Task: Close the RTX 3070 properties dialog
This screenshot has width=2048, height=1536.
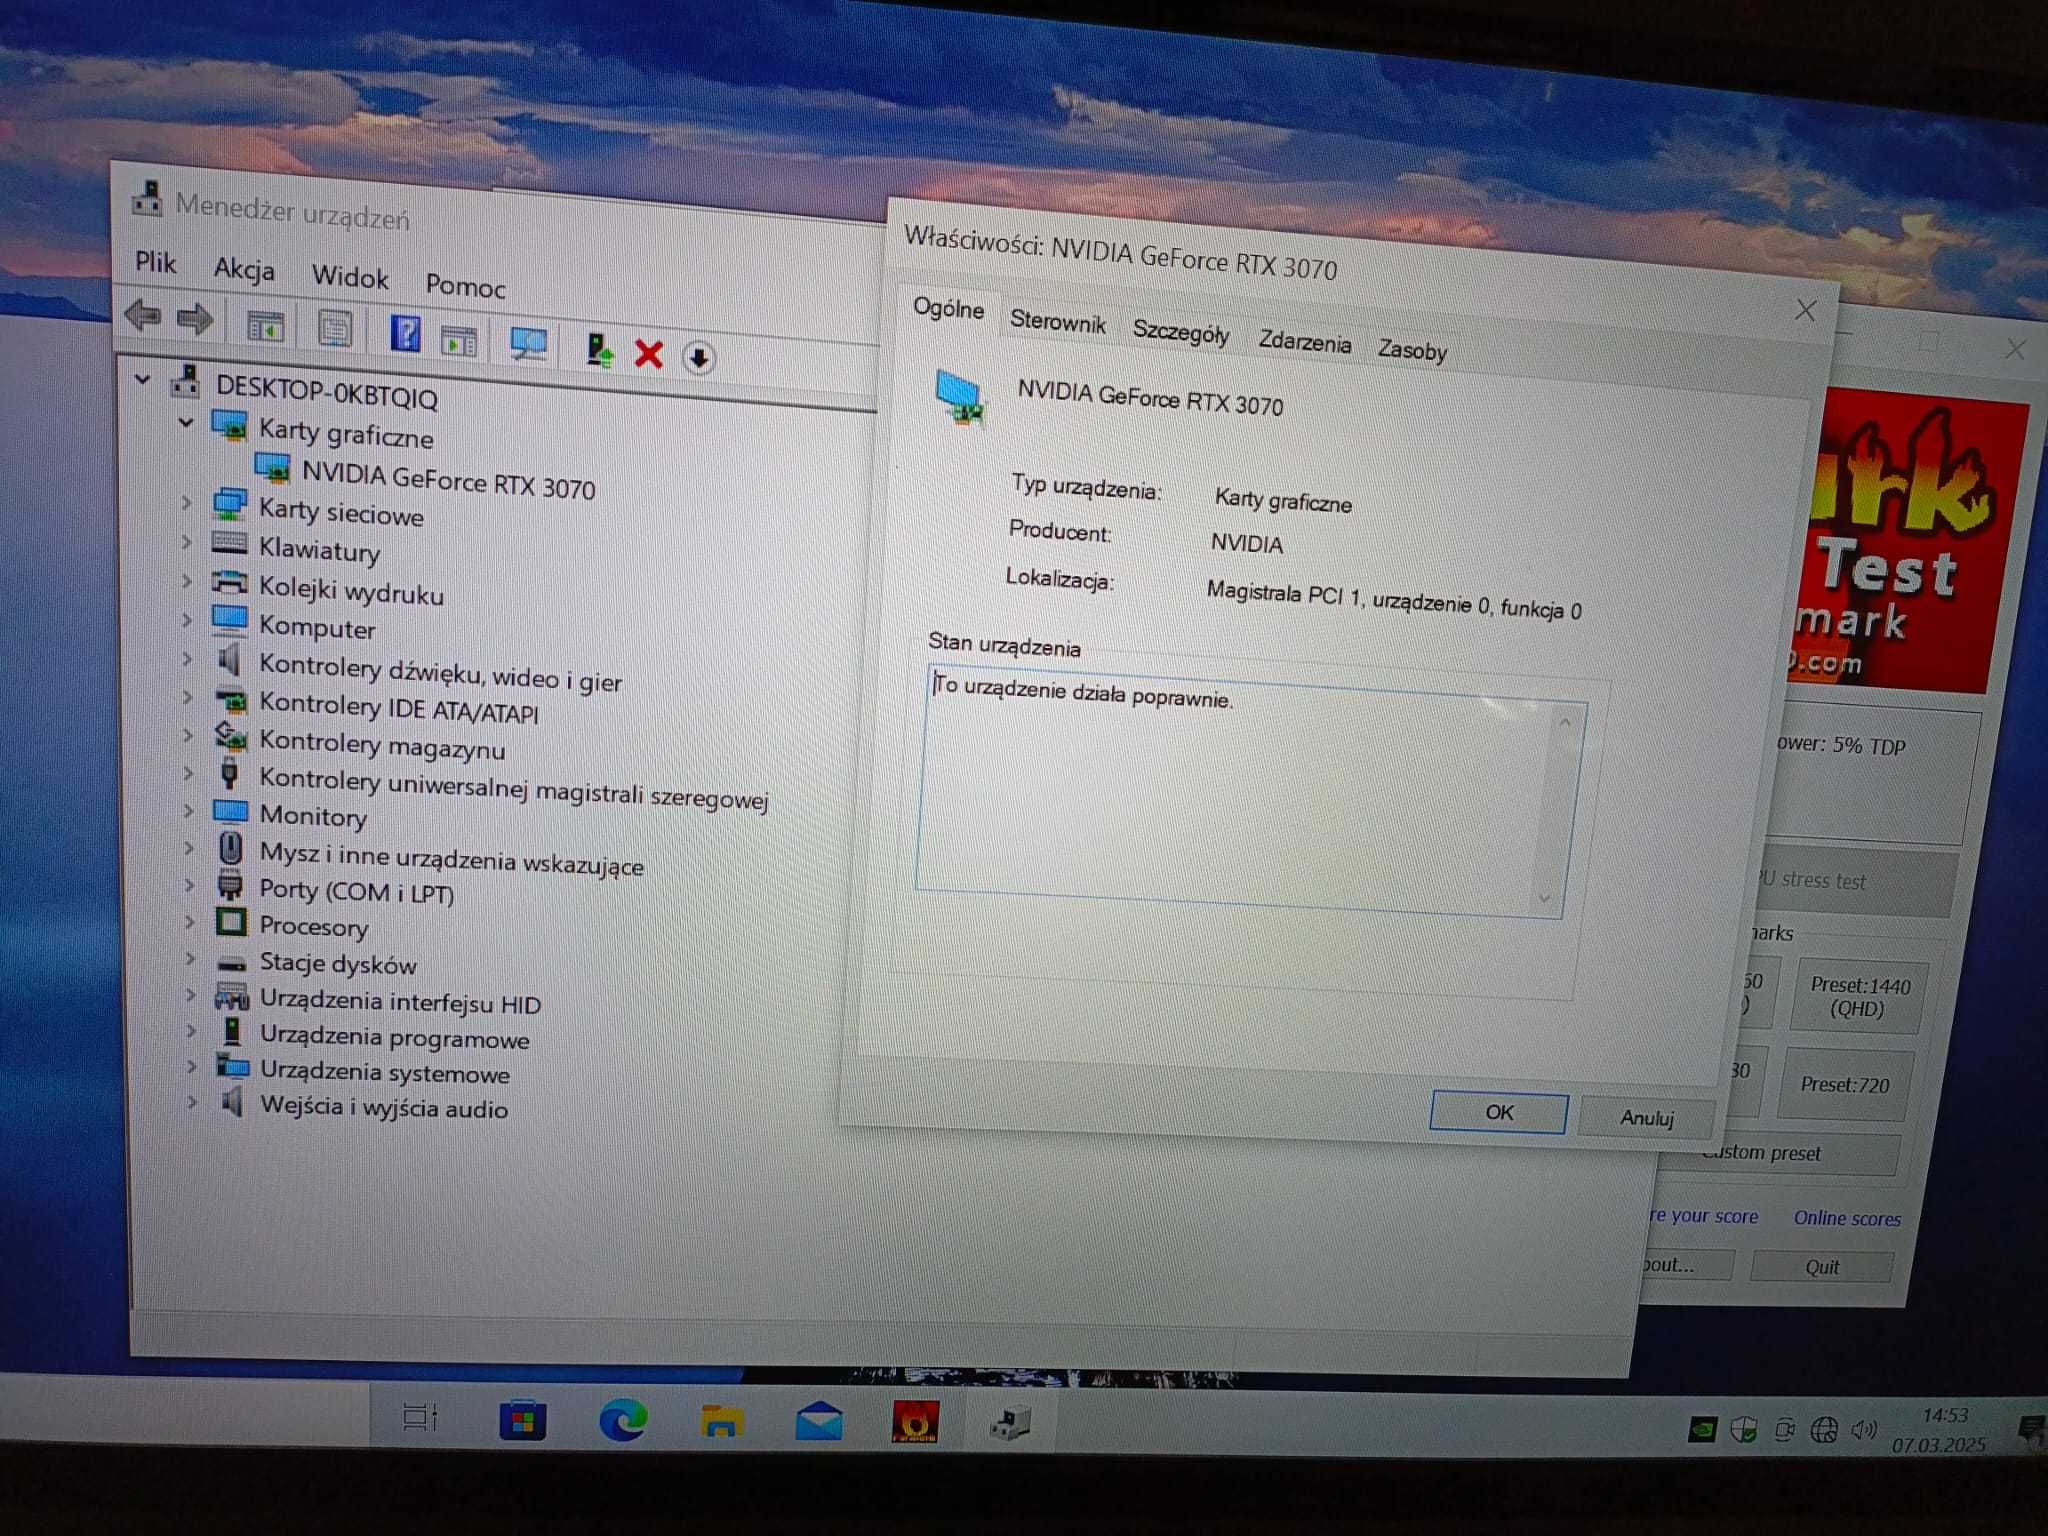Action: (1805, 310)
